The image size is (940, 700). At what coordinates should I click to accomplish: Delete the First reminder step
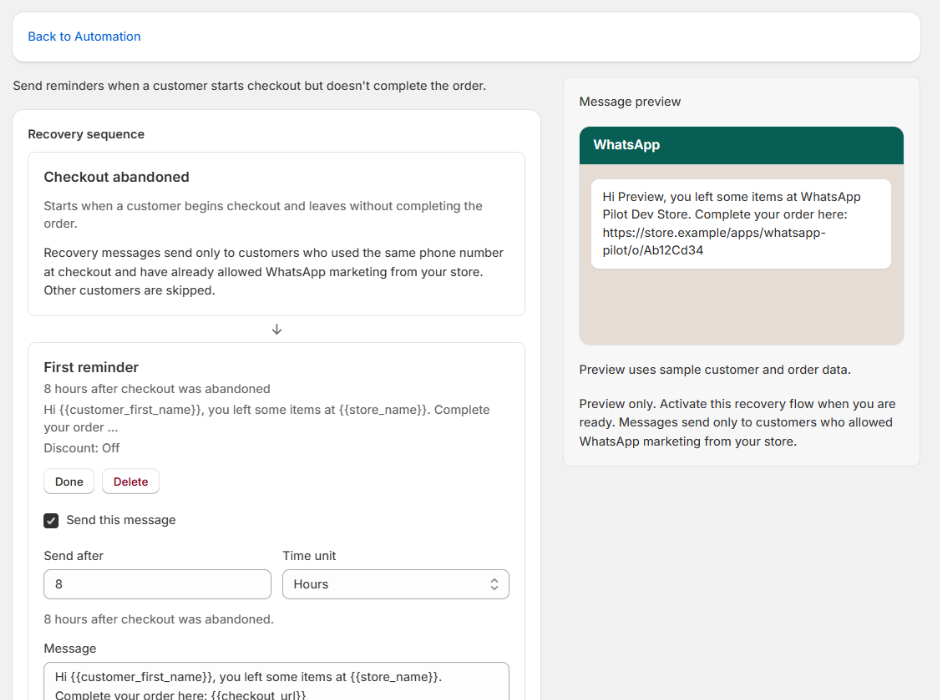pyautogui.click(x=131, y=481)
